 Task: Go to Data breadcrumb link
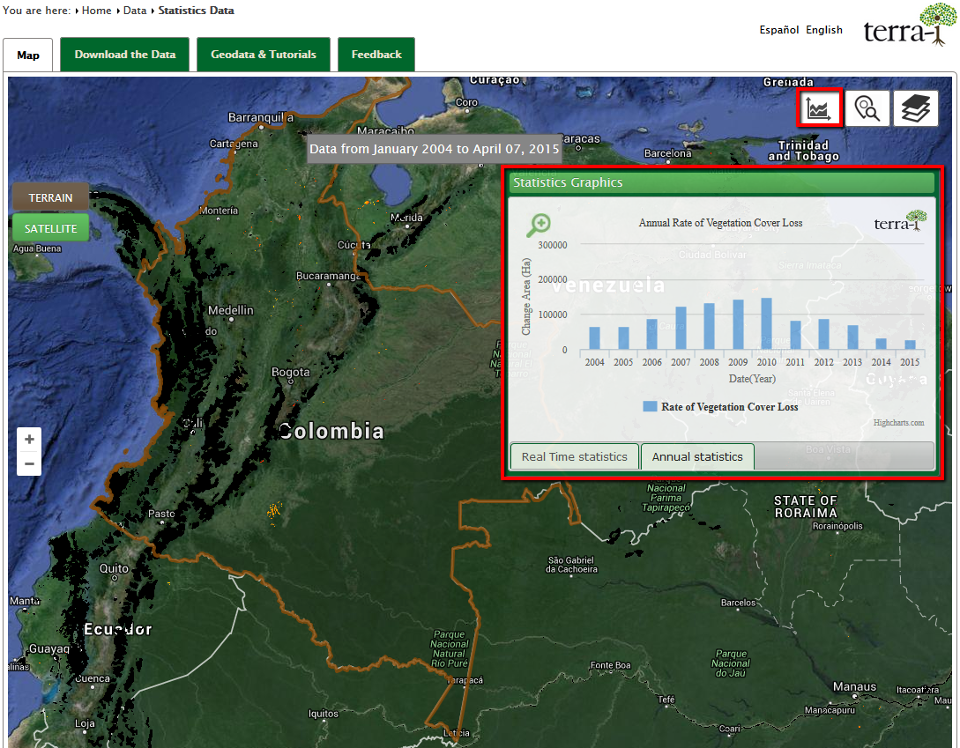point(135,10)
